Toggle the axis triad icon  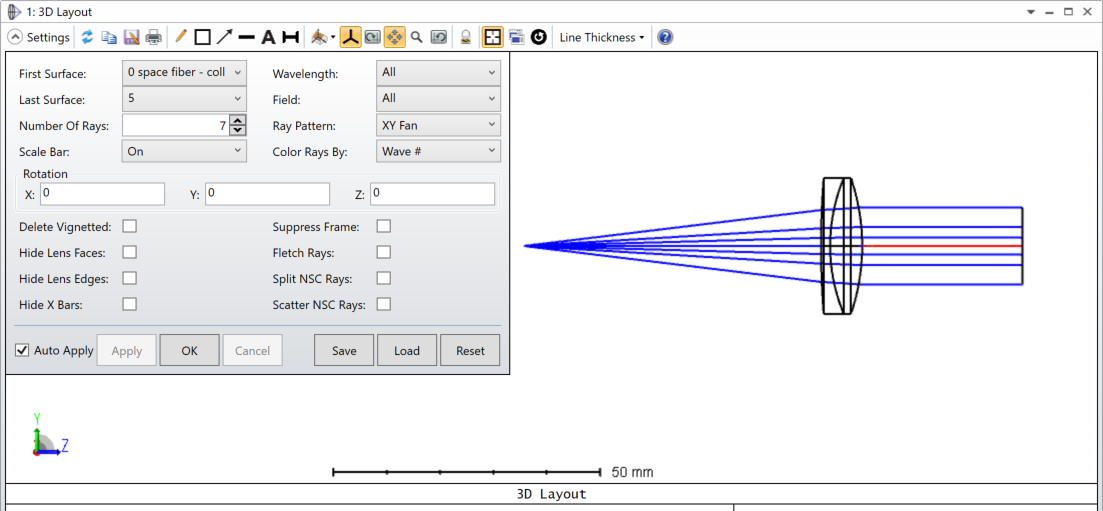(x=350, y=37)
